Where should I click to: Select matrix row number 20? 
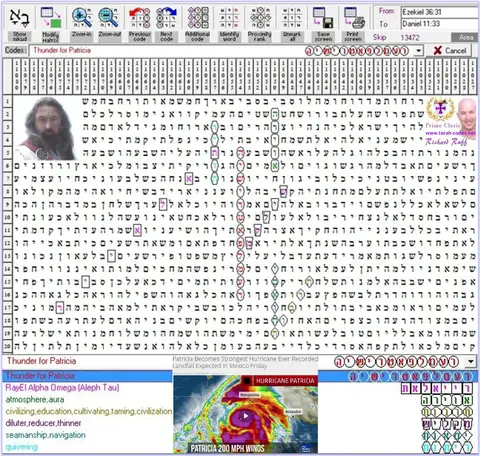8,346
